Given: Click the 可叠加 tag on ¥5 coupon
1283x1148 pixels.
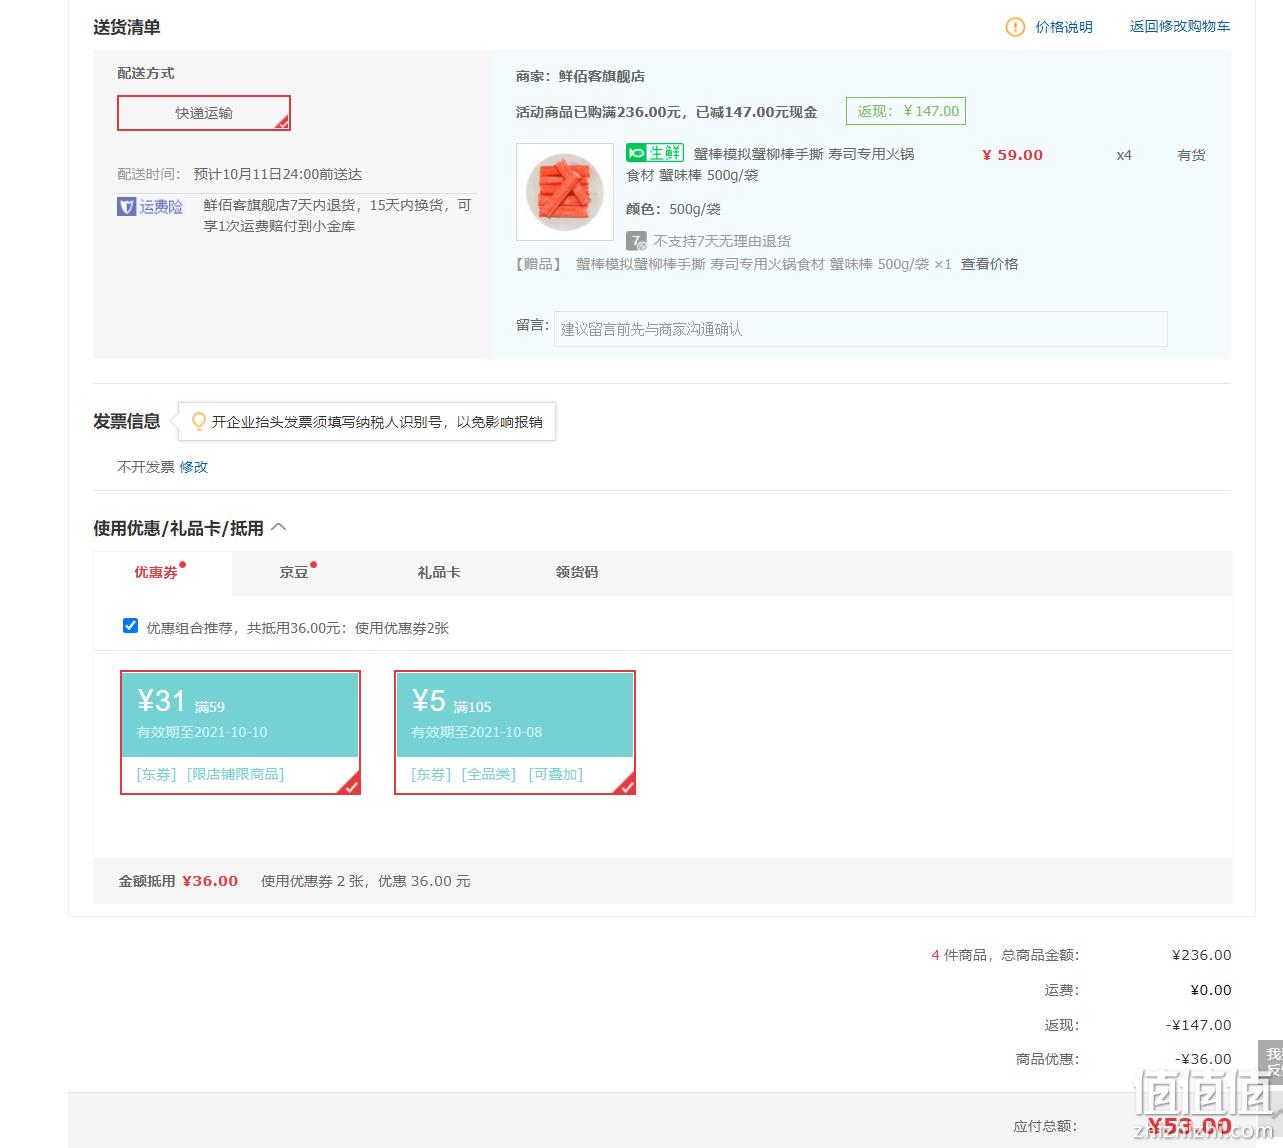Looking at the screenshot, I should click(555, 774).
